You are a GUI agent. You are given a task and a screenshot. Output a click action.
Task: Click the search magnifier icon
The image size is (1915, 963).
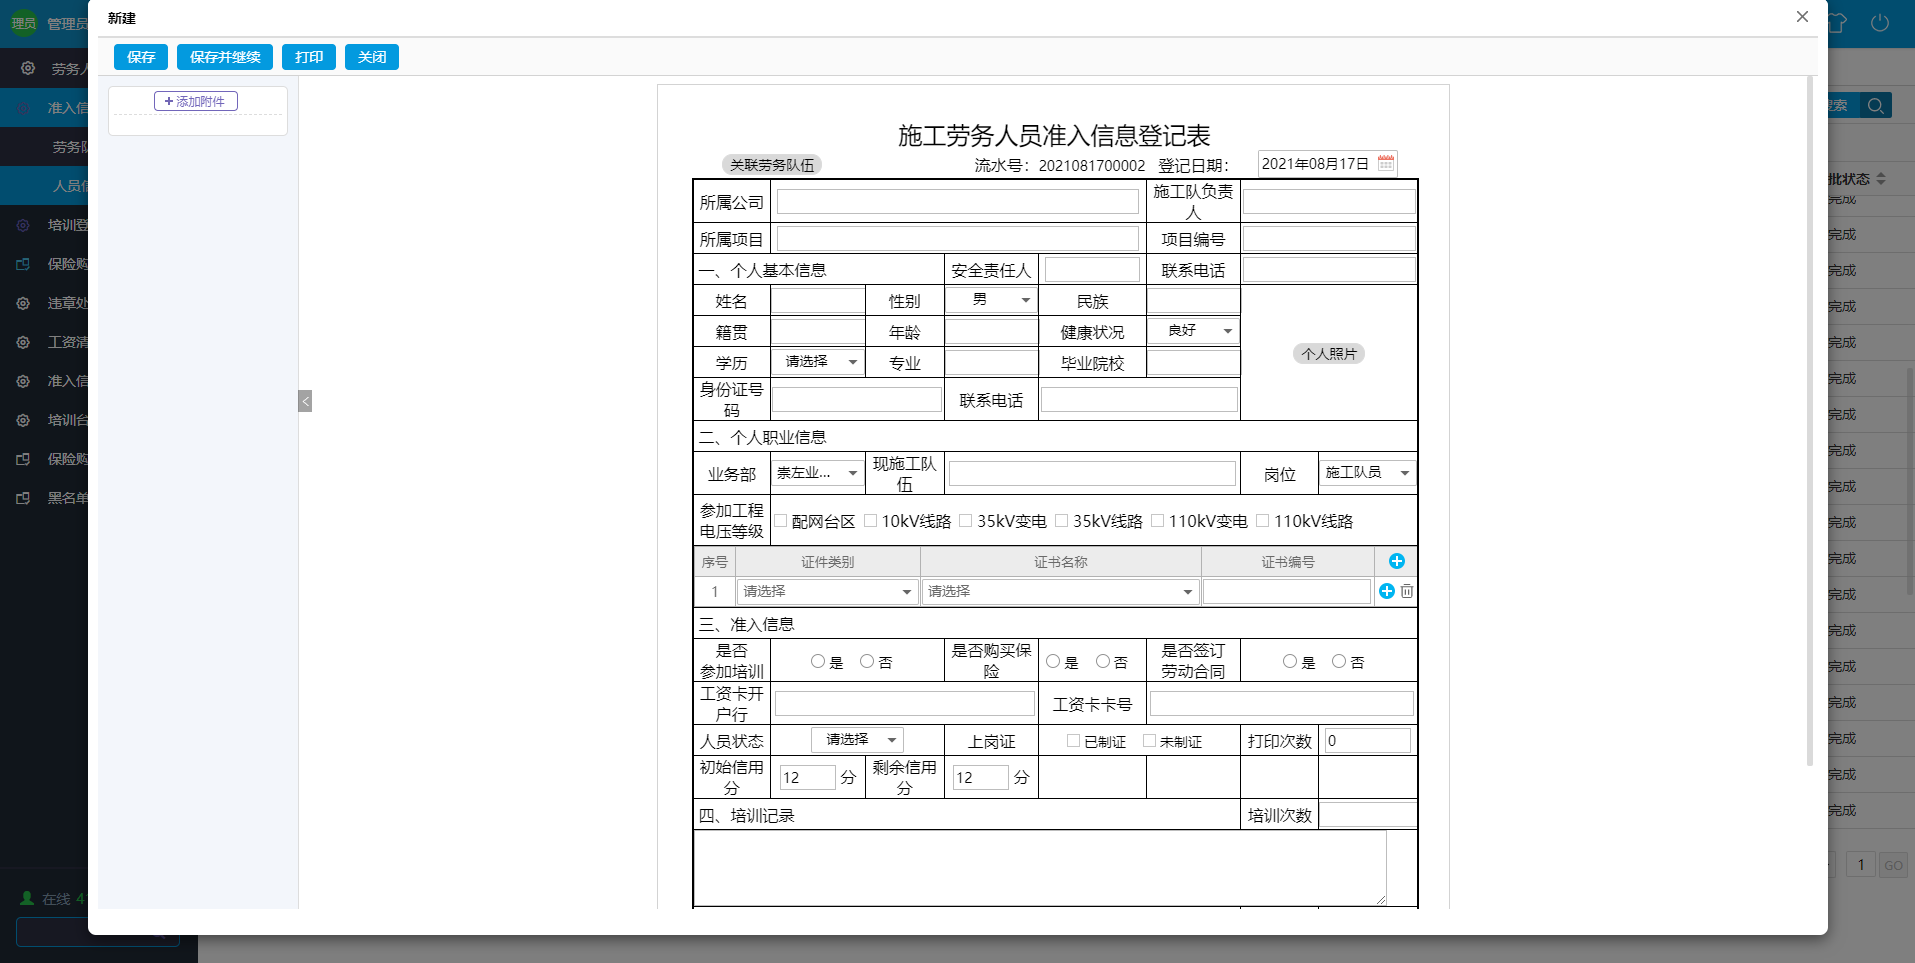pos(1876,105)
